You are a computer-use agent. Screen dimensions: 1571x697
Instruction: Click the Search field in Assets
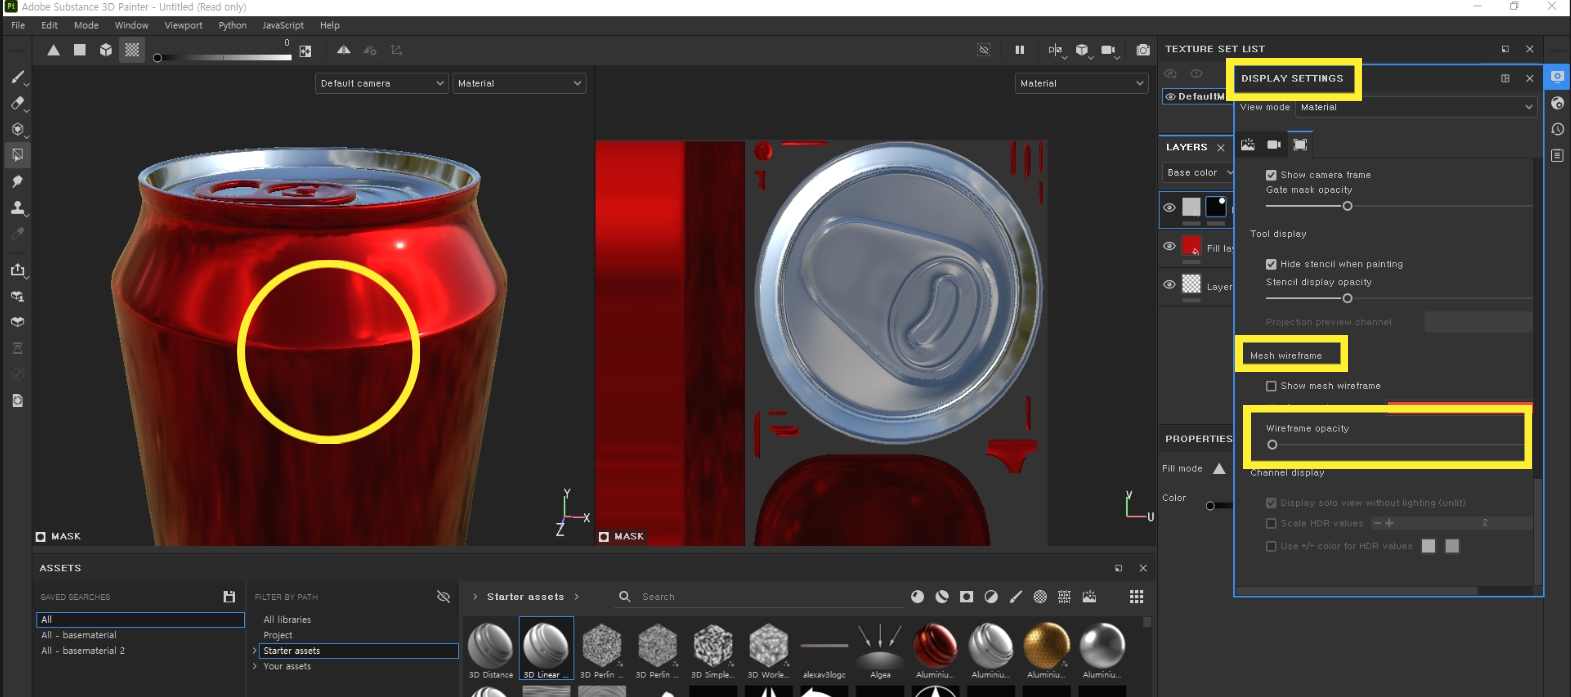(x=760, y=597)
